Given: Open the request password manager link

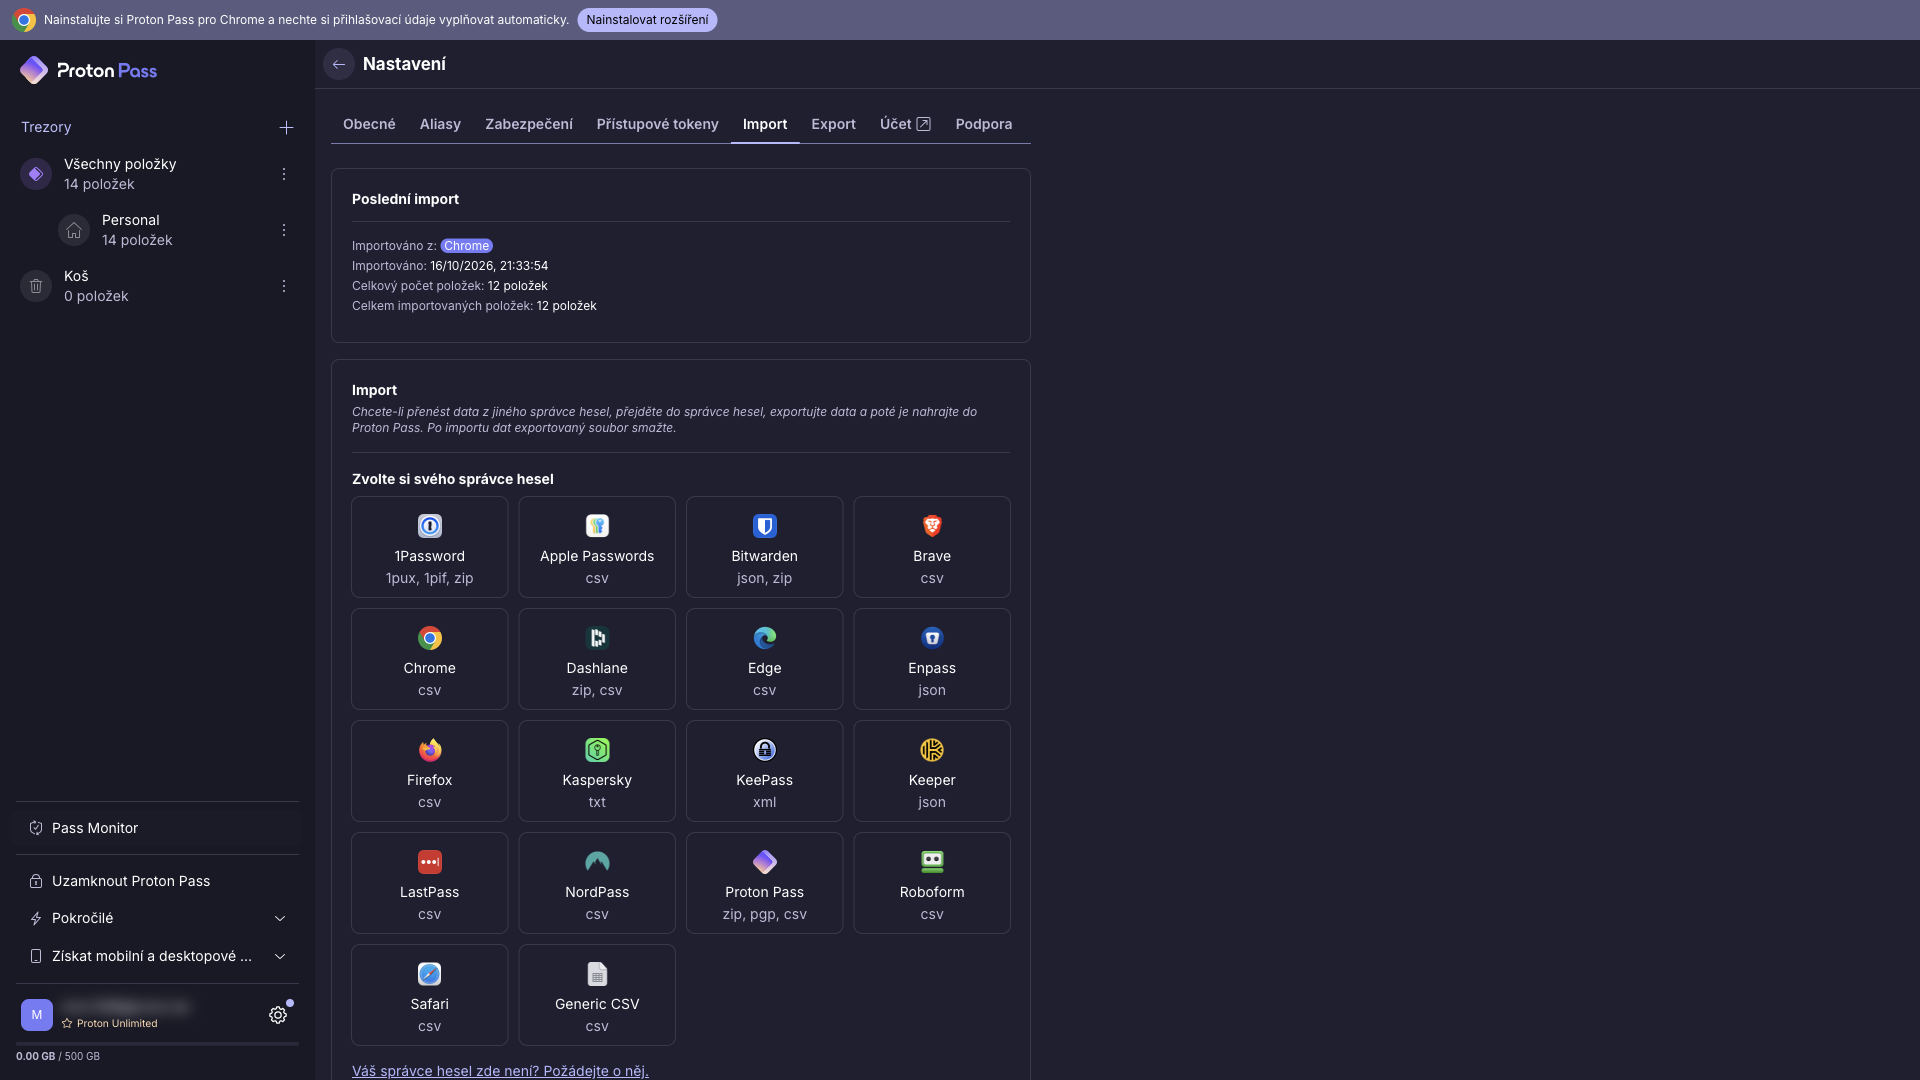Looking at the screenshot, I should coord(500,1071).
